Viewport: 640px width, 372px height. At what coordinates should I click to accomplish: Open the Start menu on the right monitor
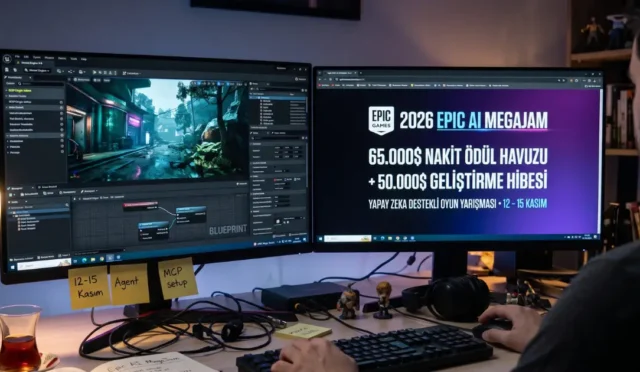pos(320,238)
